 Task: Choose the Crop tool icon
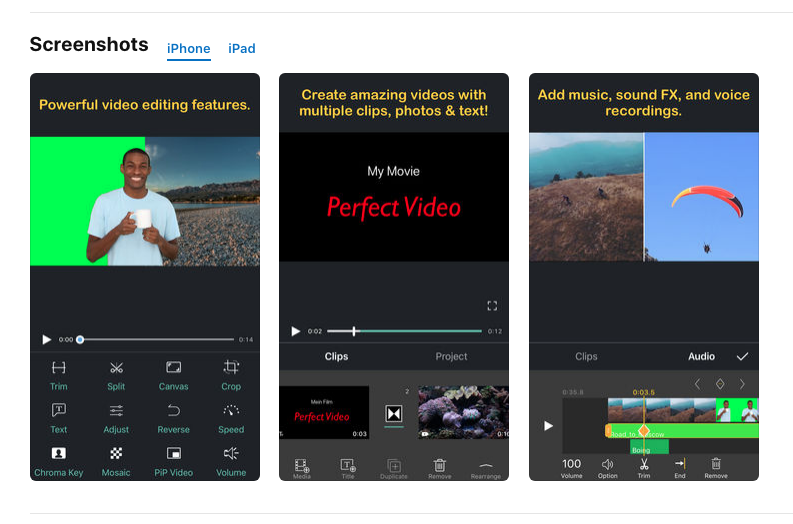(231, 367)
